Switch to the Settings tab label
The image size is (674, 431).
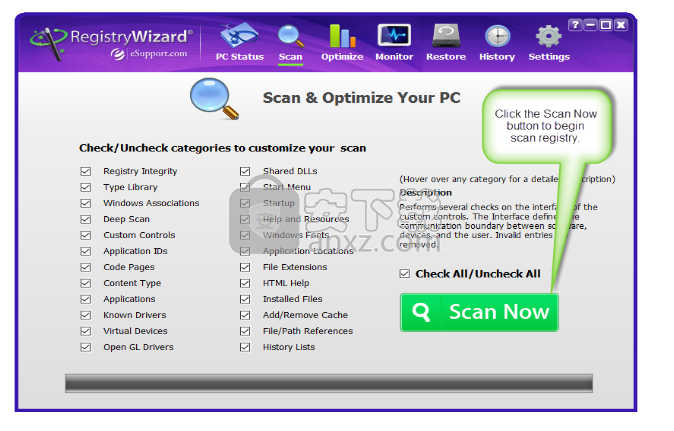coord(549,57)
